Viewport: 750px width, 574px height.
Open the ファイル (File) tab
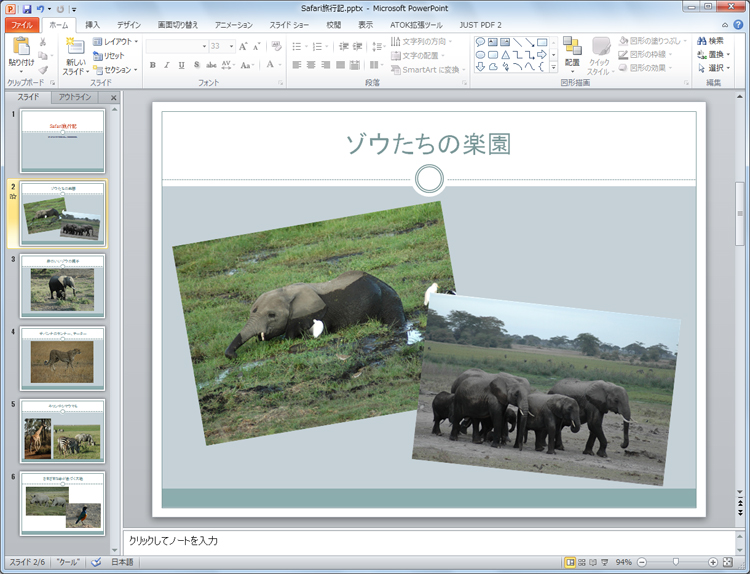[x=22, y=25]
